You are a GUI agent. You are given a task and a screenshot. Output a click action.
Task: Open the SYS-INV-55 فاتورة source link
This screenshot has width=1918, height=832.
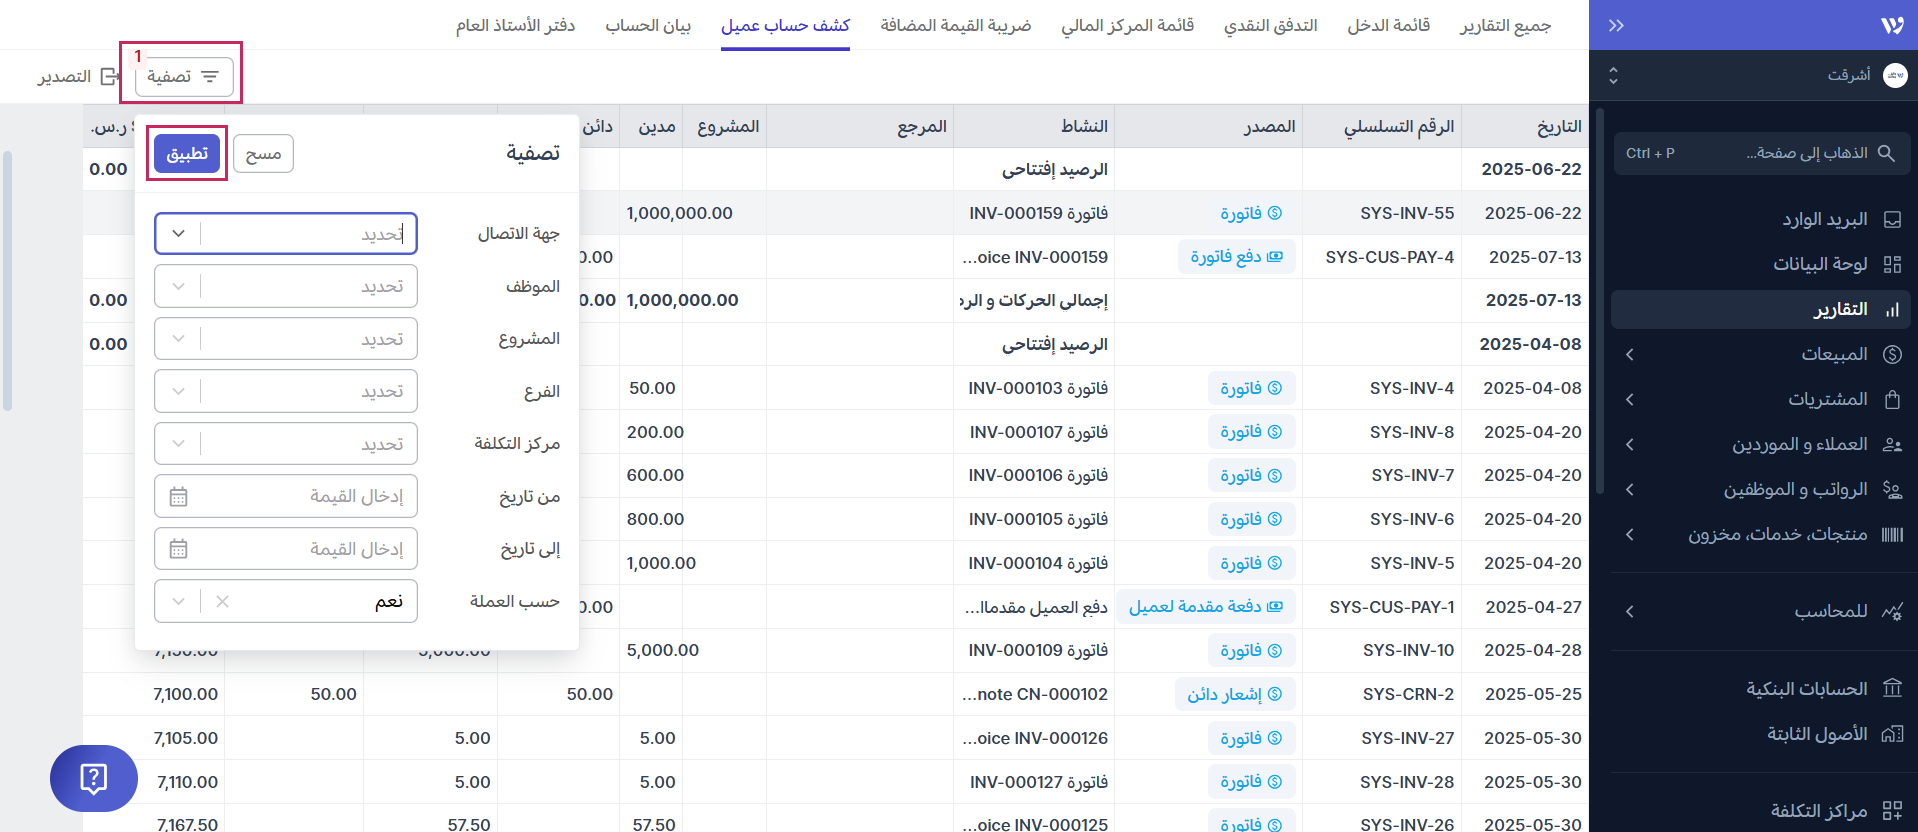pos(1250,213)
